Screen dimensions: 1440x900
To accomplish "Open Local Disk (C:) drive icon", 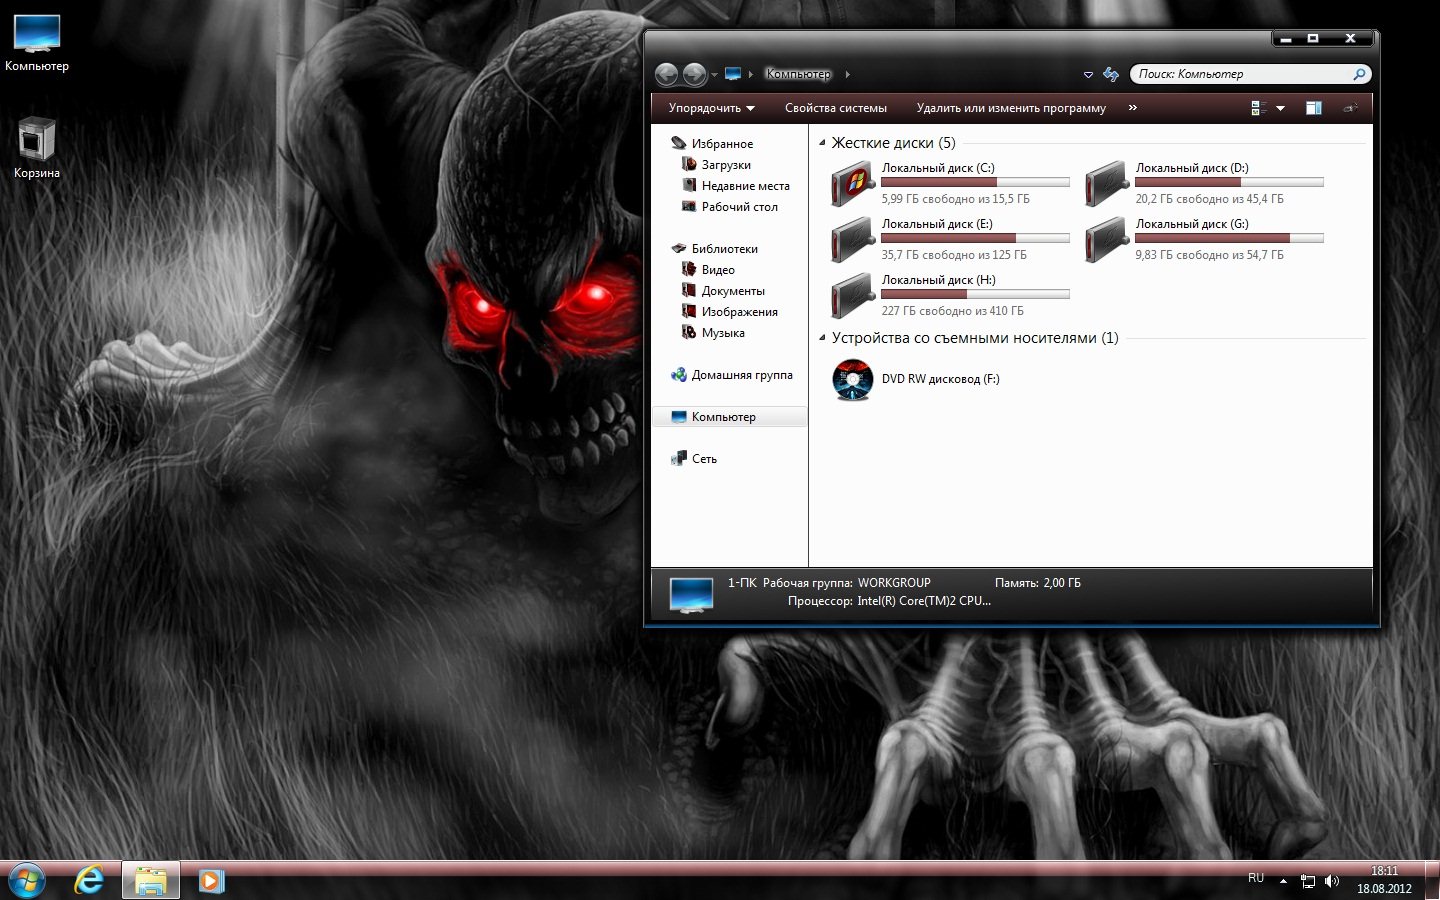I will tap(852, 185).
